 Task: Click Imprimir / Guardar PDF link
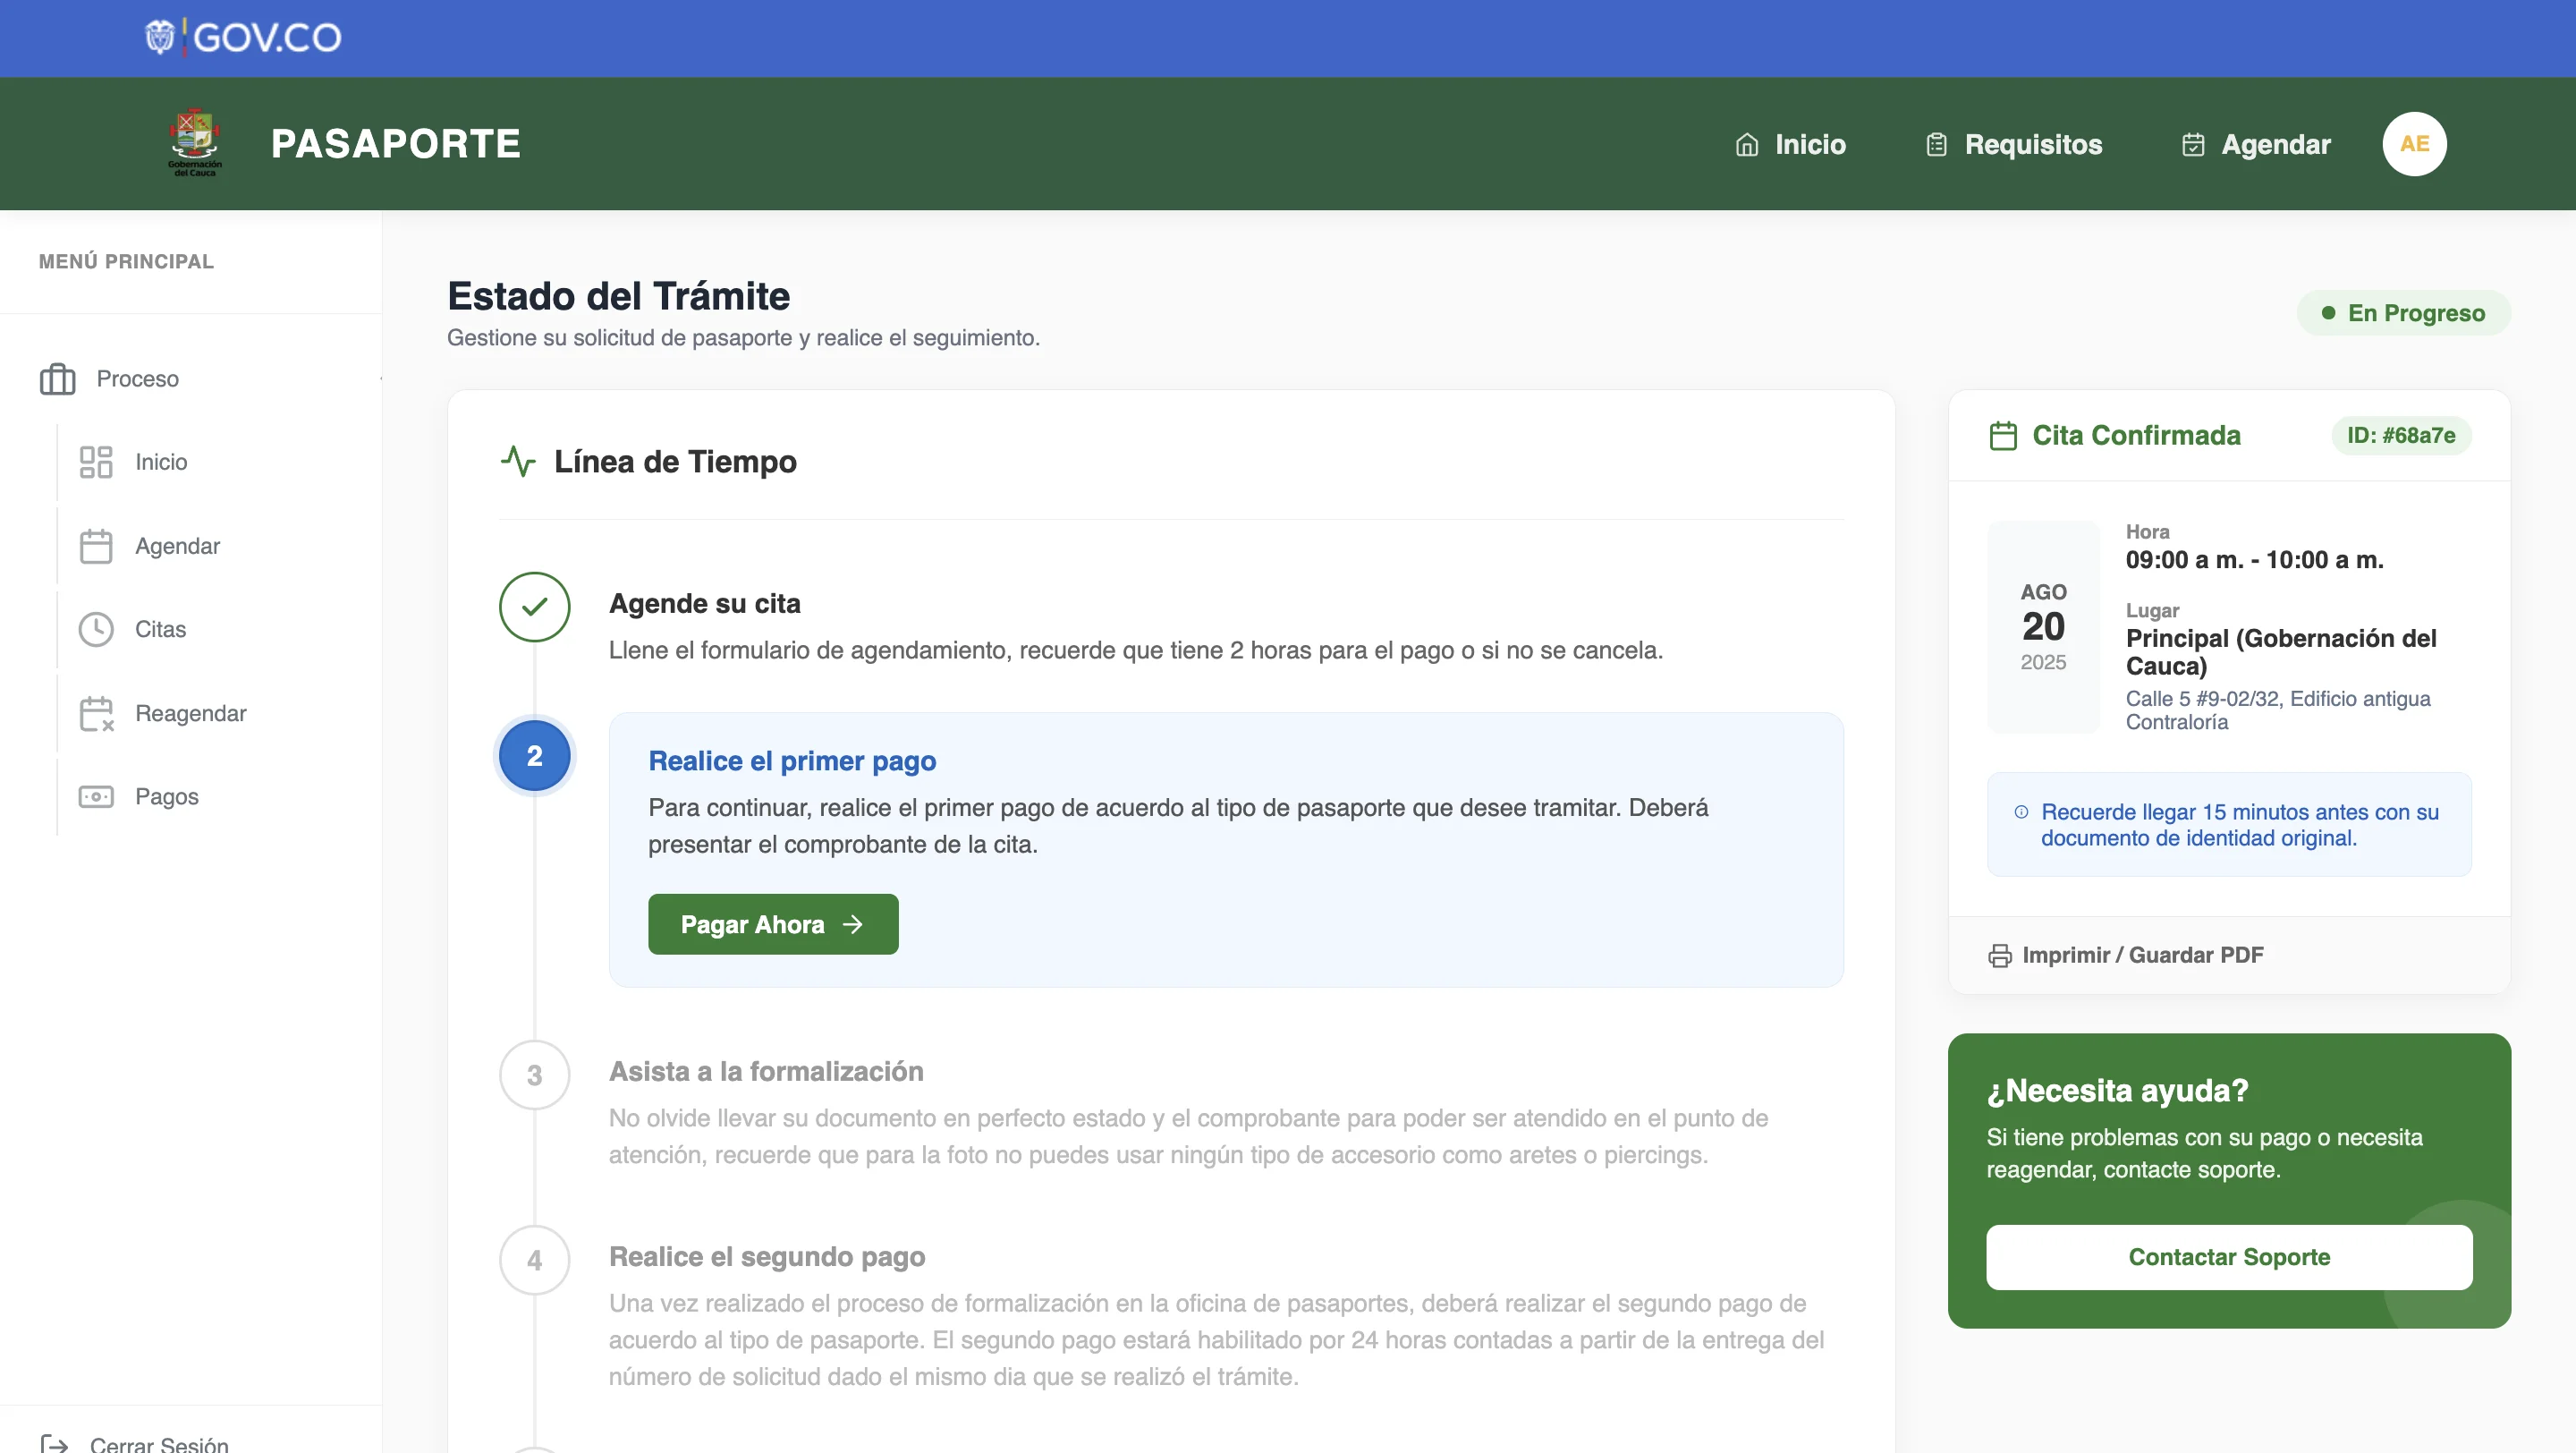2142,955
